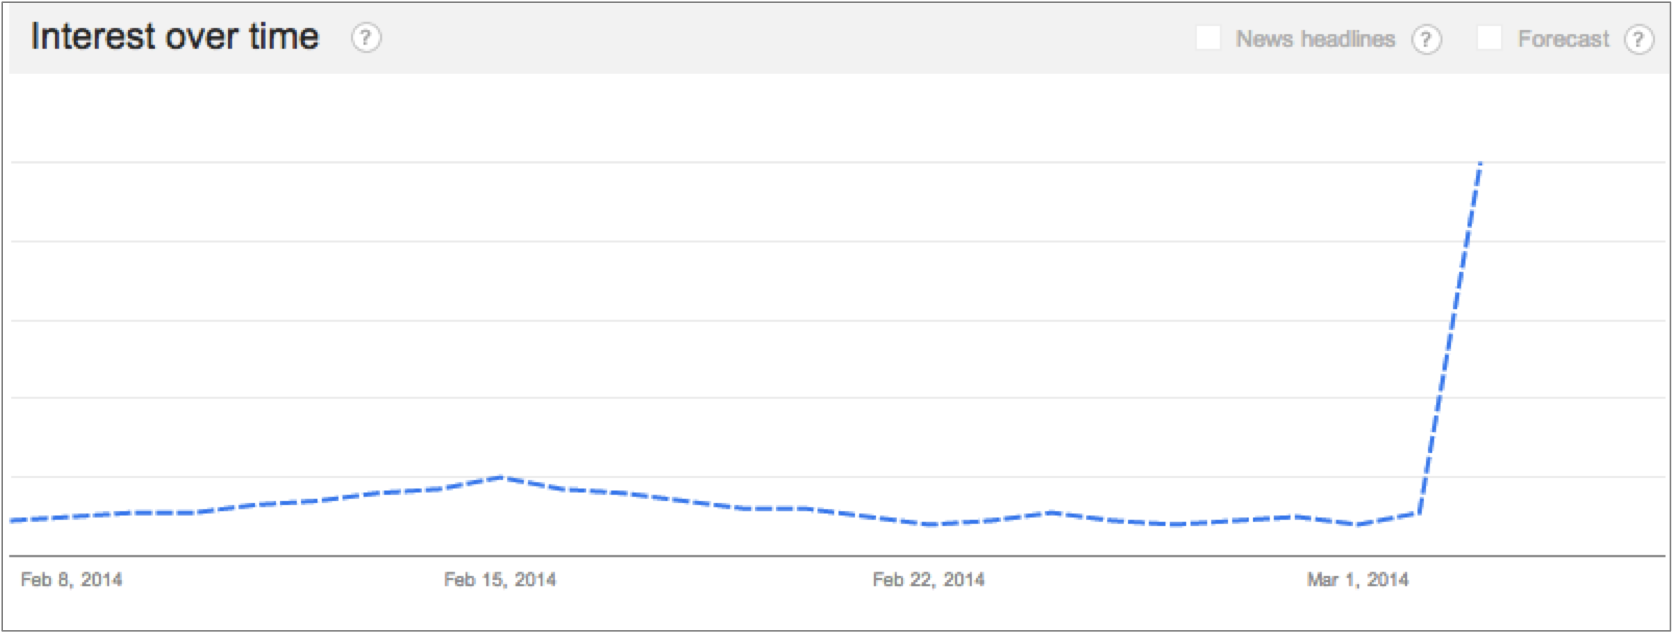The image size is (1672, 633).
Task: Click the Feb 15, 2014 axis label
Action: 500,580
